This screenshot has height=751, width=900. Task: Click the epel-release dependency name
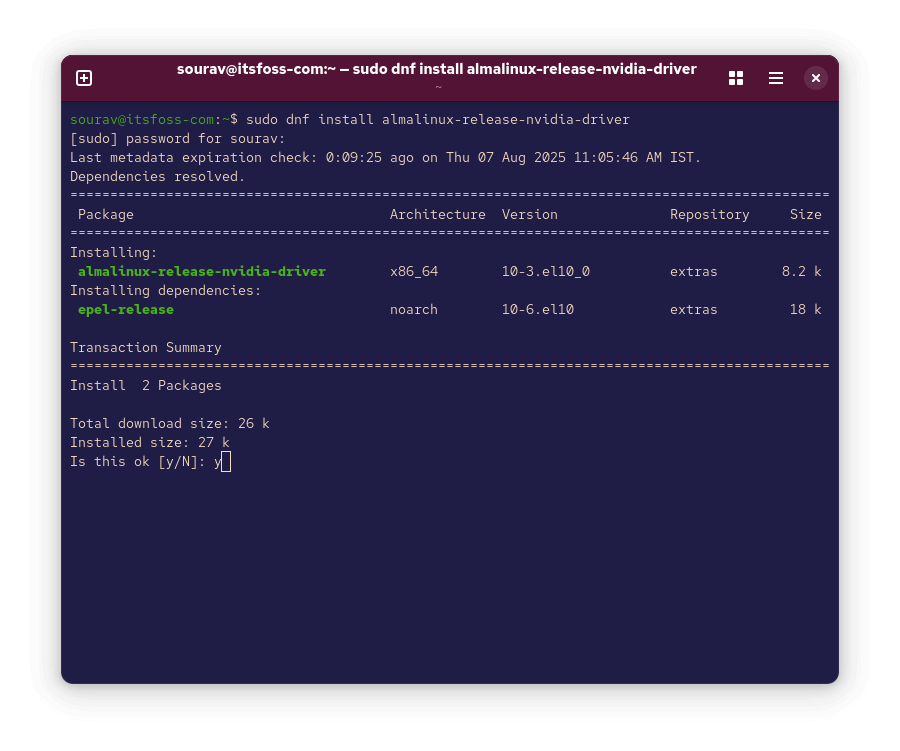pyautogui.click(x=126, y=309)
